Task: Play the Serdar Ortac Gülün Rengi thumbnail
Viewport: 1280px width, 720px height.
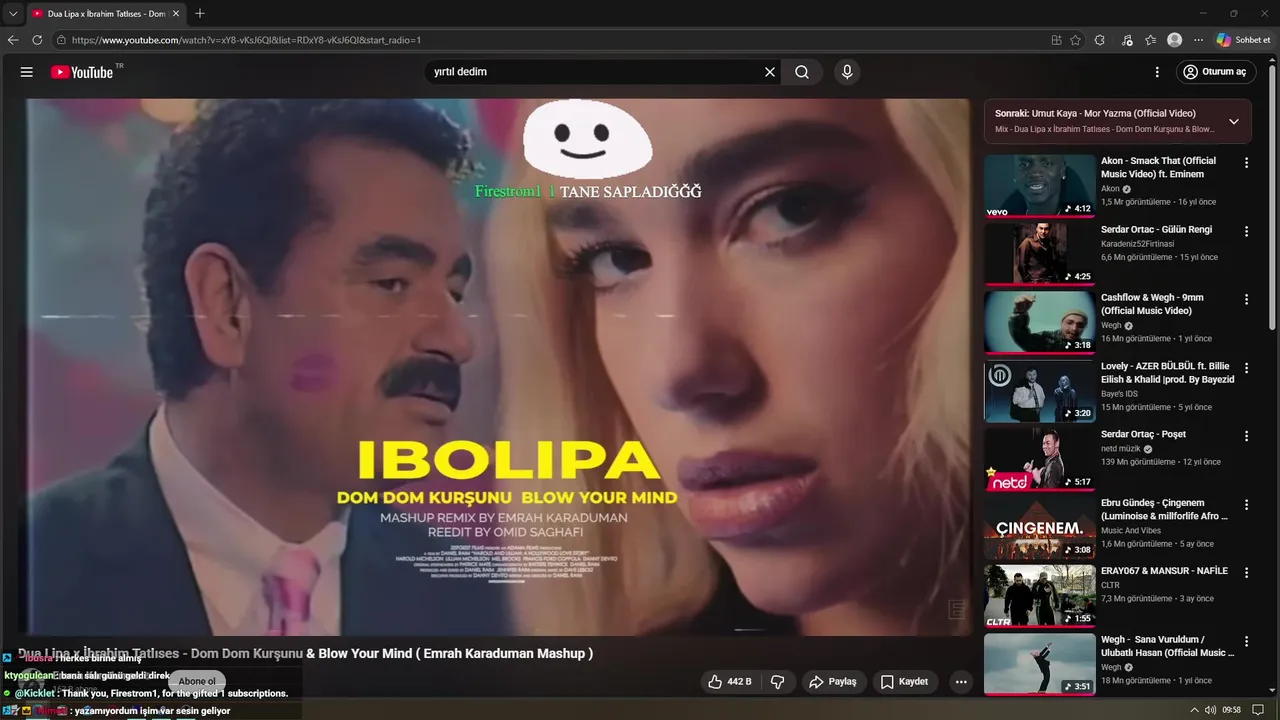Action: tap(1040, 254)
